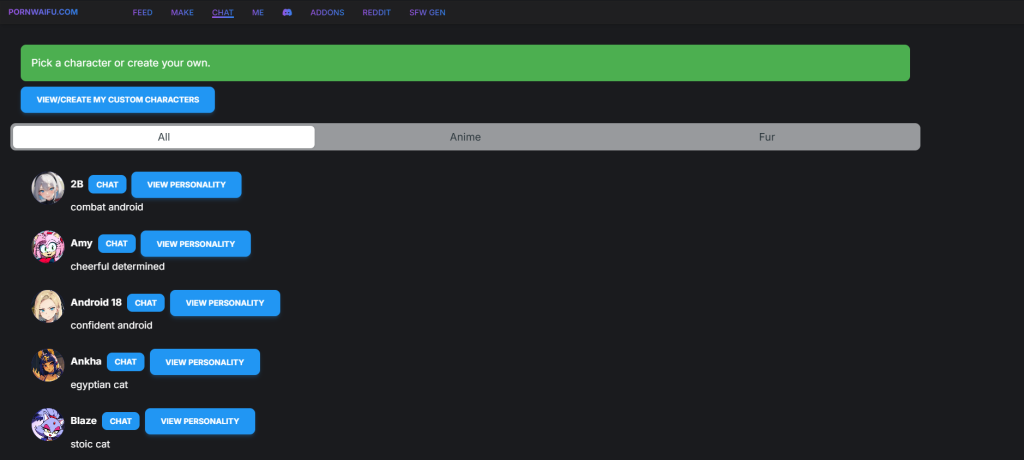Viewport: 1024px width, 460px height.
Task: View personality of Ankha
Action: [205, 362]
